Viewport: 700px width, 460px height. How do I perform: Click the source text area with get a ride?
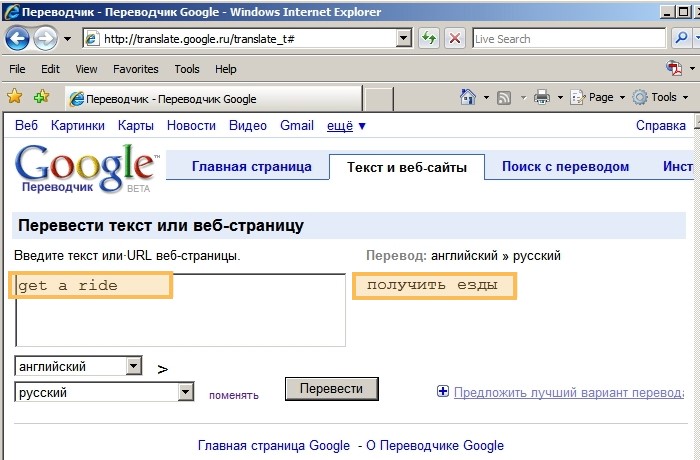tap(180, 310)
